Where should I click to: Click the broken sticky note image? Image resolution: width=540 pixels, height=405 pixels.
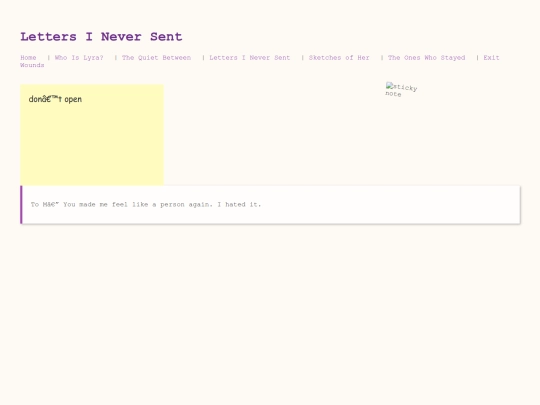click(401, 90)
